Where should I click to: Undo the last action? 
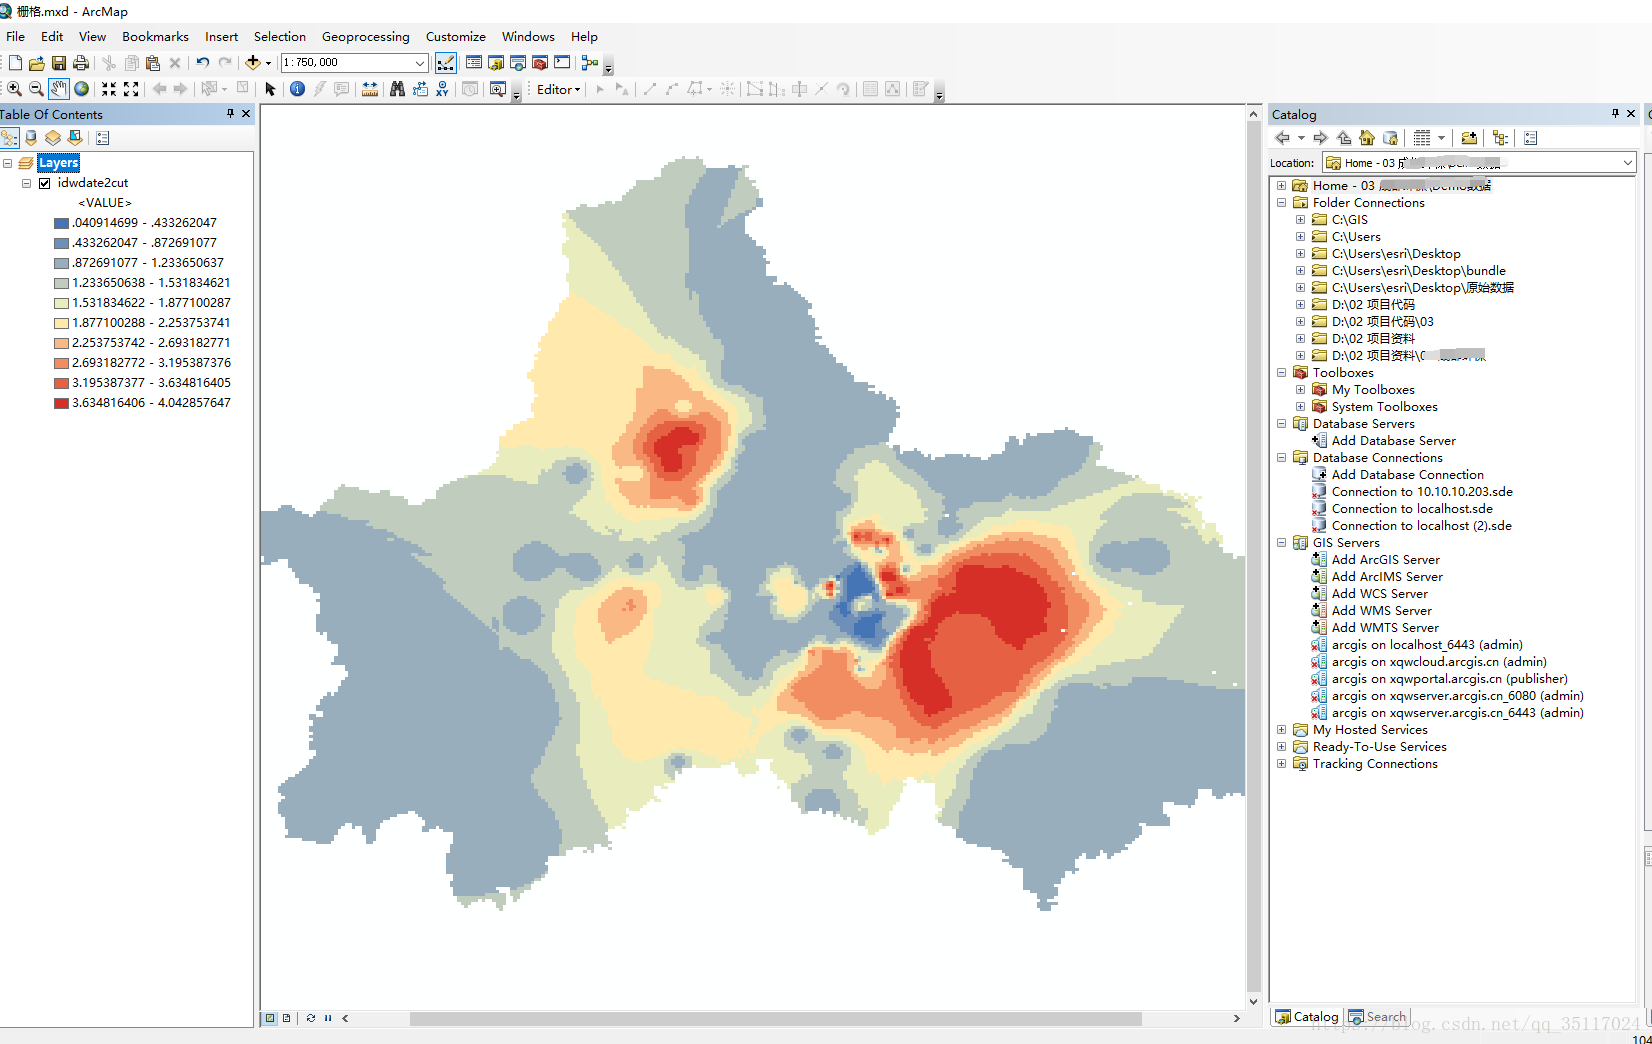(x=203, y=62)
